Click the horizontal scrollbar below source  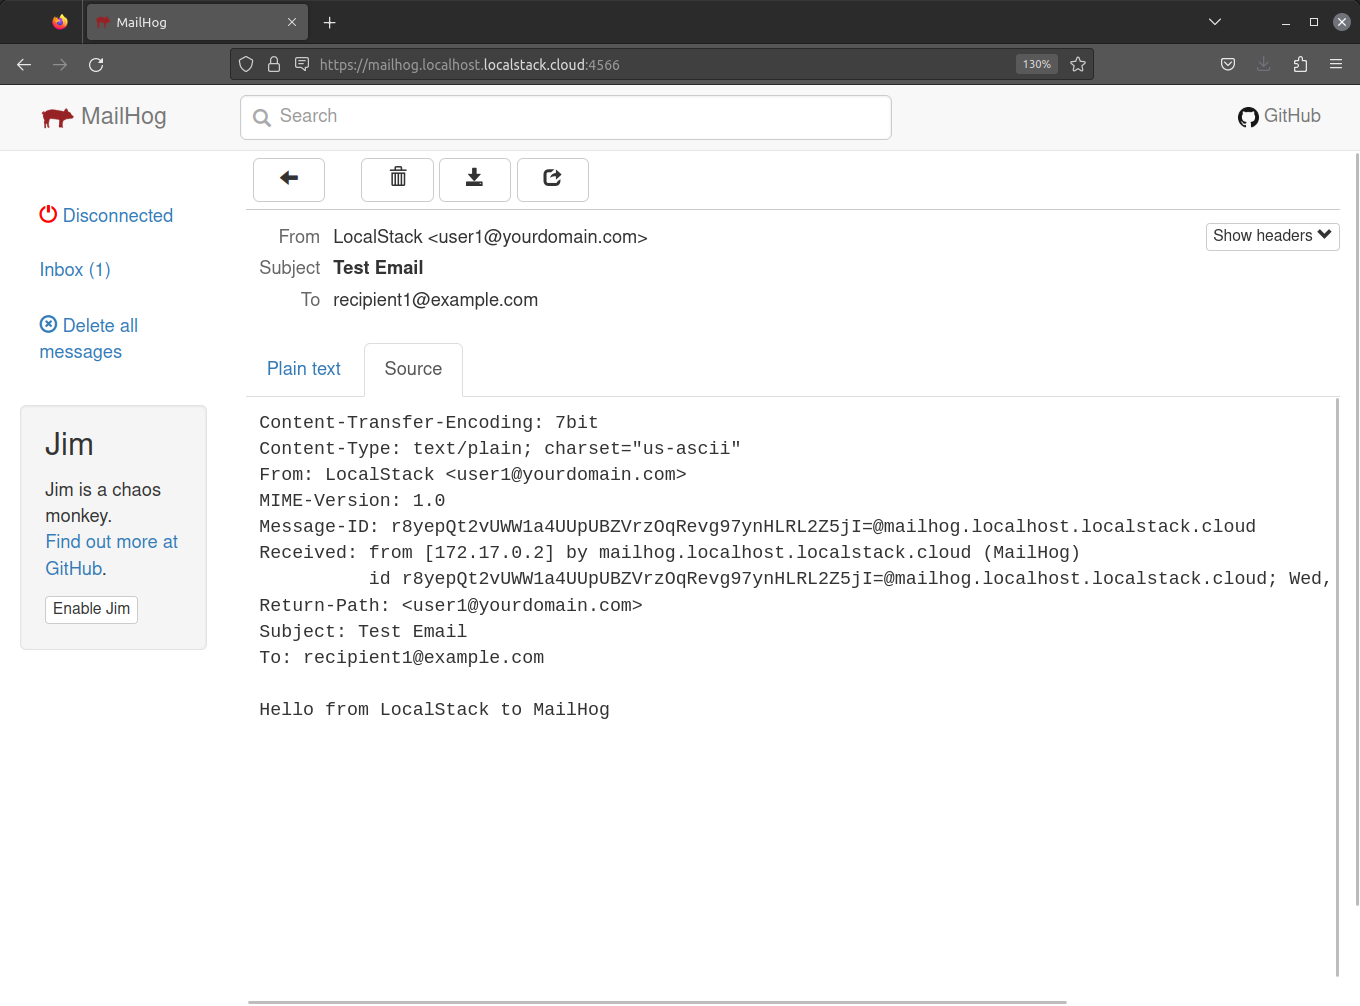[657, 1002]
